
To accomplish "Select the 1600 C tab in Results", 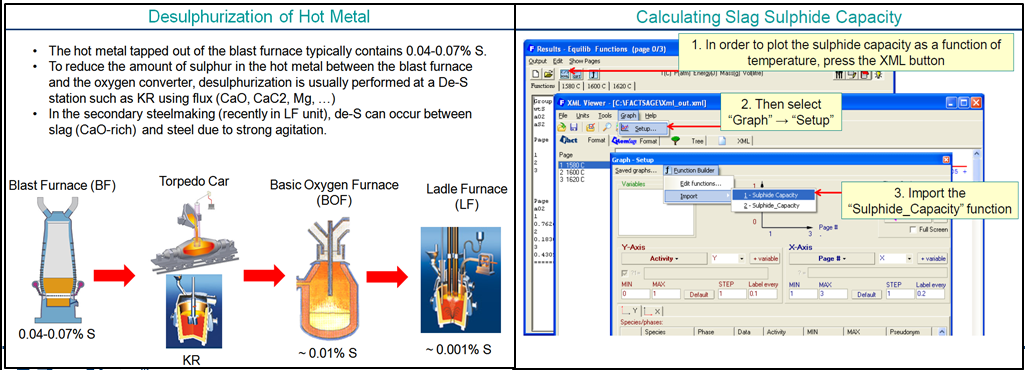I will coord(596,86).
